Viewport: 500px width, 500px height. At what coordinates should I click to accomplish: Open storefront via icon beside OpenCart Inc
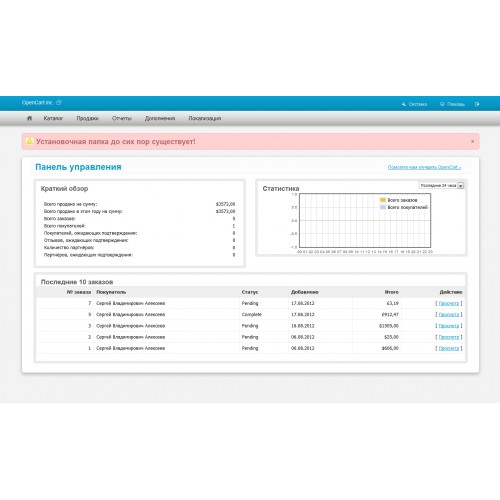pyautogui.click(x=59, y=102)
